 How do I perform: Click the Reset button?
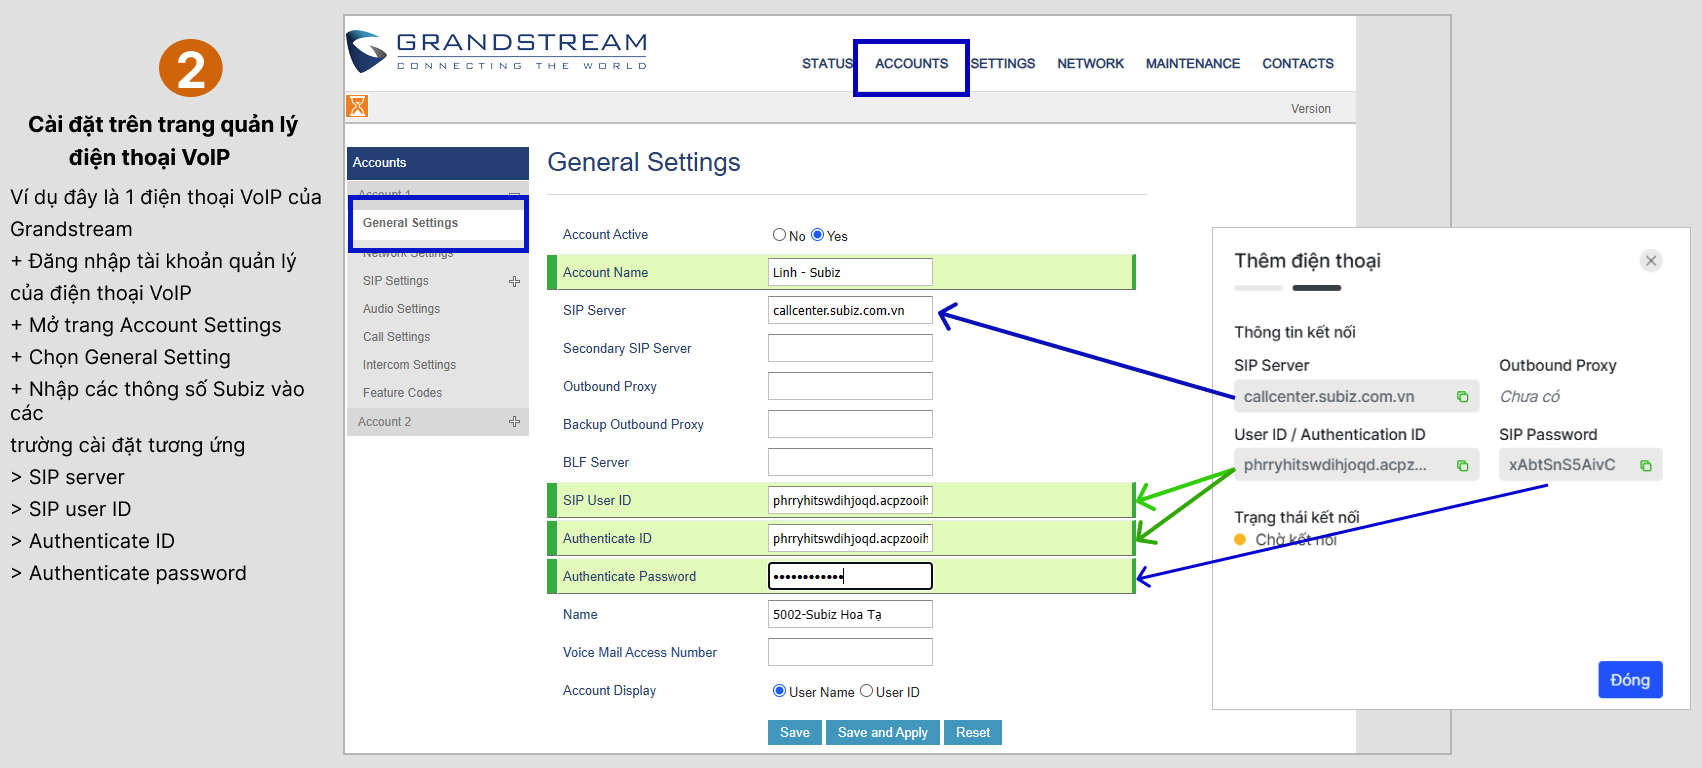972,733
